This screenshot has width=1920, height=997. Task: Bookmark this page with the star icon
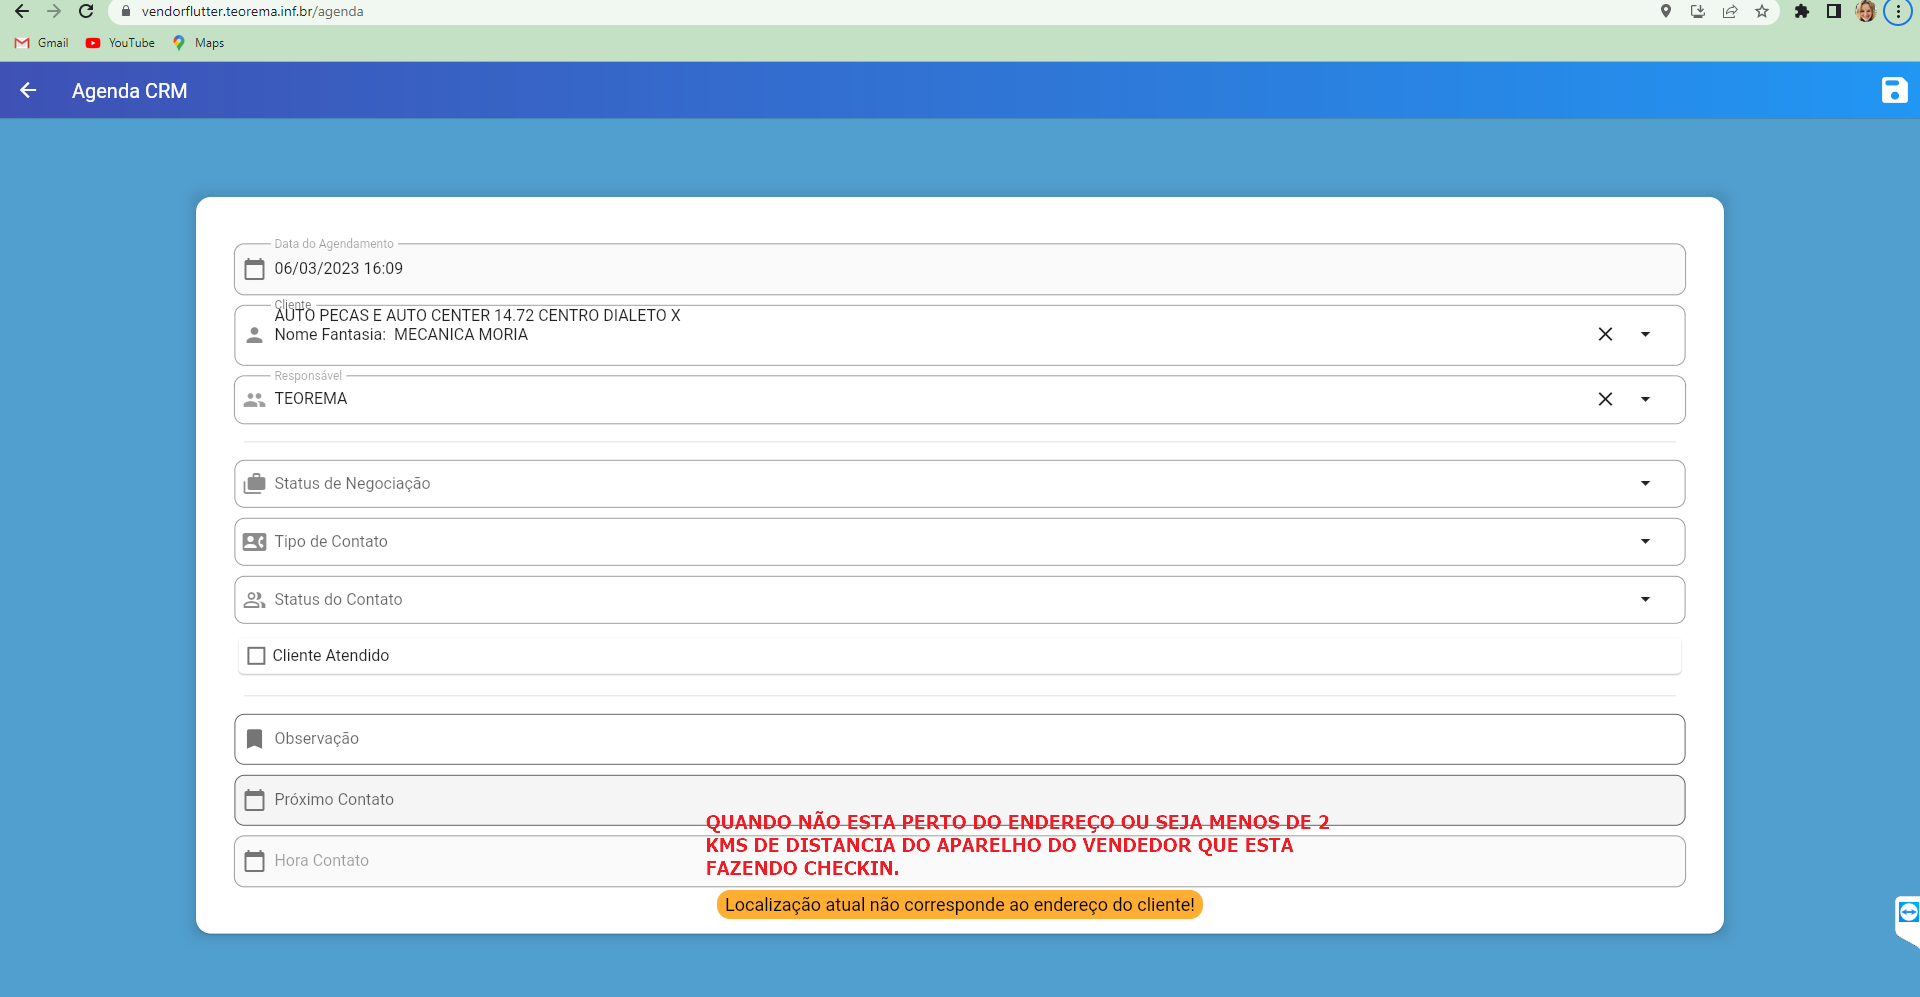tap(1762, 11)
